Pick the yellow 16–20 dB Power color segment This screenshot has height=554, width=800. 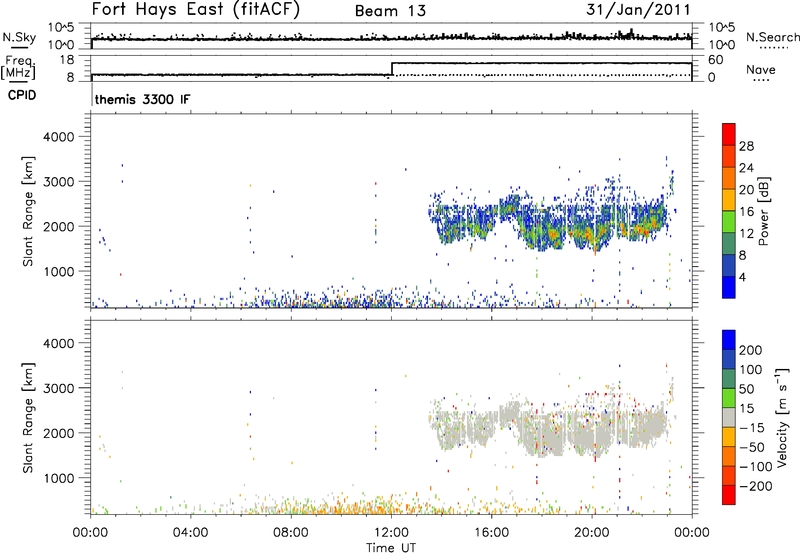point(729,199)
